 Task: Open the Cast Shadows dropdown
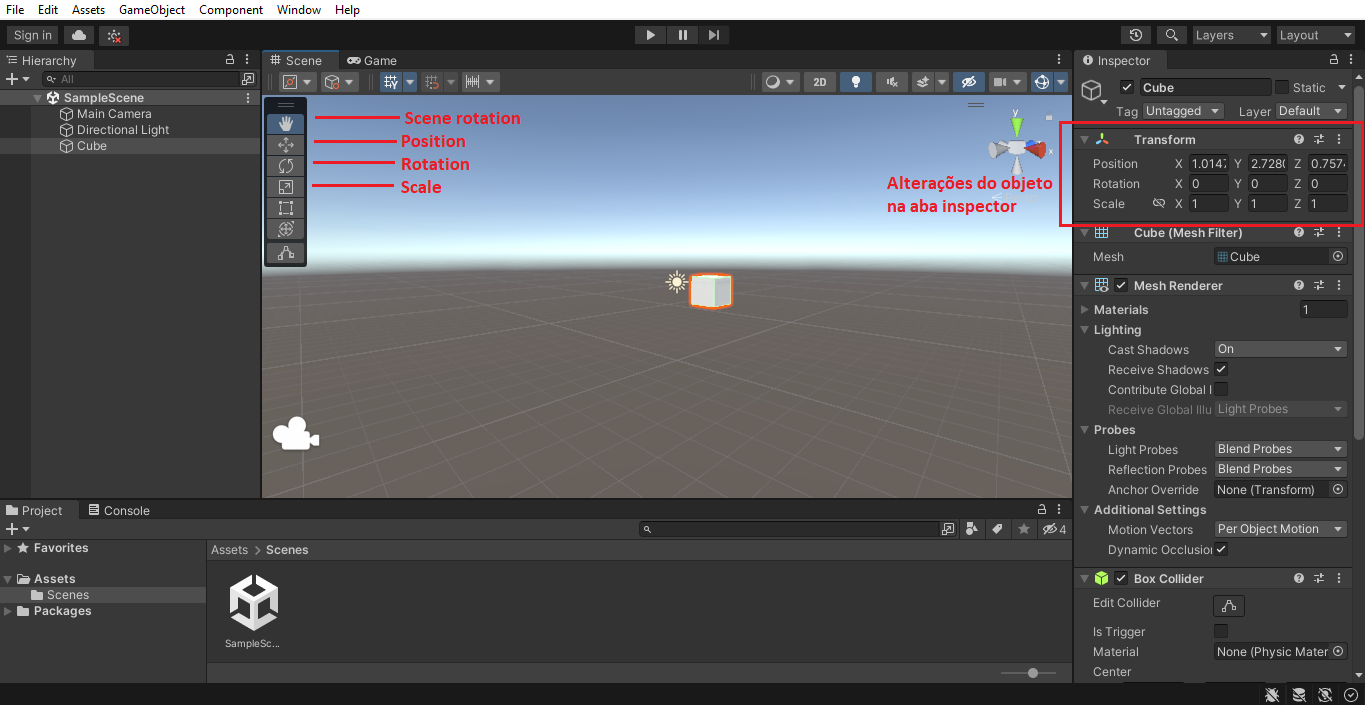coord(1279,348)
